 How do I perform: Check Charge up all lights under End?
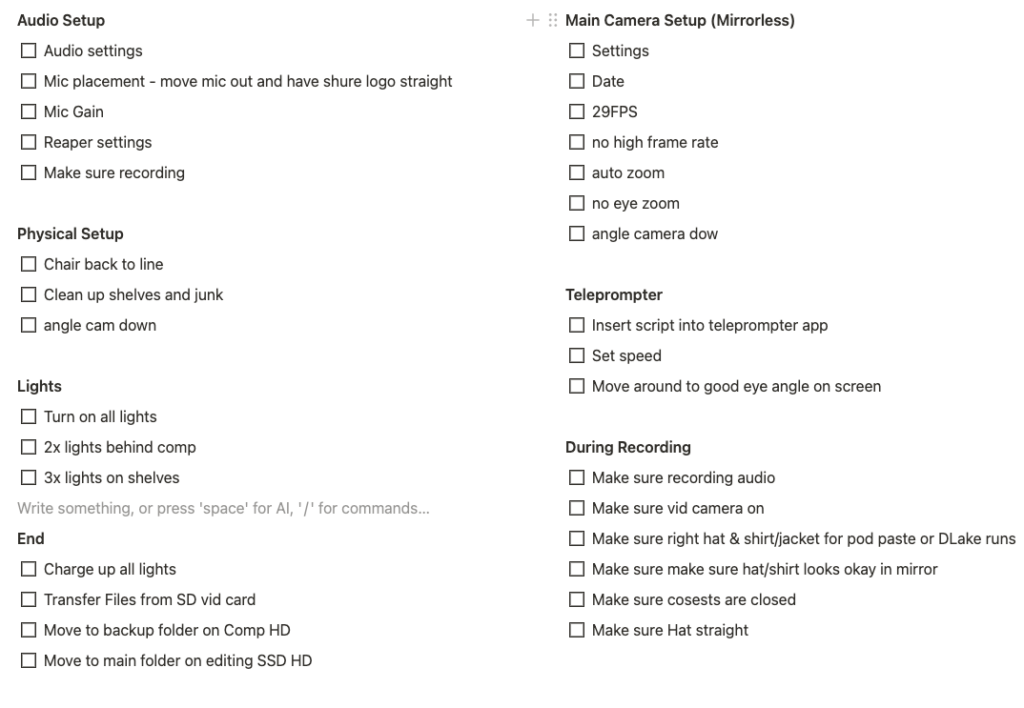pyautogui.click(x=29, y=569)
